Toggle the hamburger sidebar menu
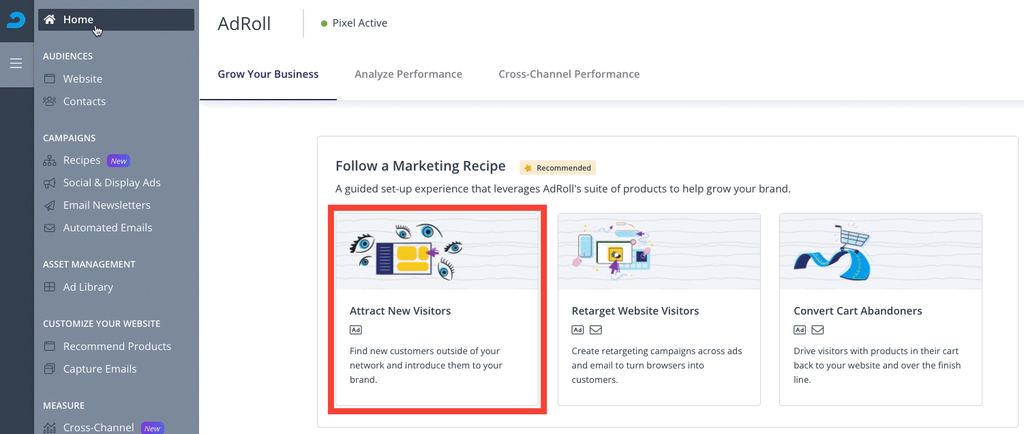 coord(16,63)
